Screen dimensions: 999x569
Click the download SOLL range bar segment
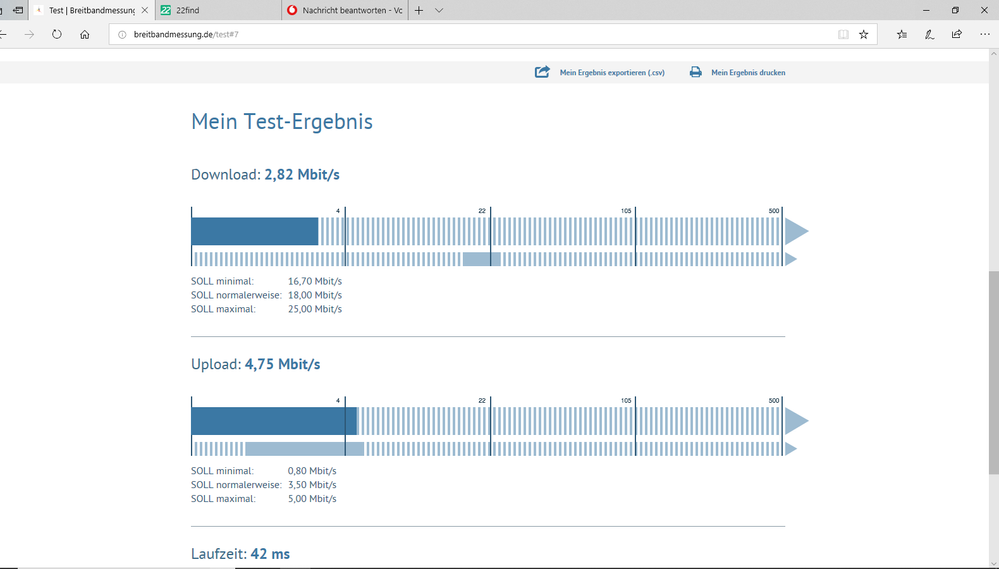pos(482,259)
